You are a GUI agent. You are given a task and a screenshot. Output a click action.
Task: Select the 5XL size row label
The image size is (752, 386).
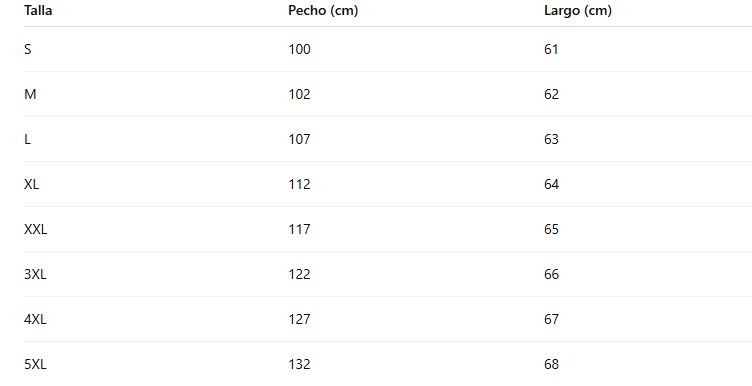click(35, 365)
